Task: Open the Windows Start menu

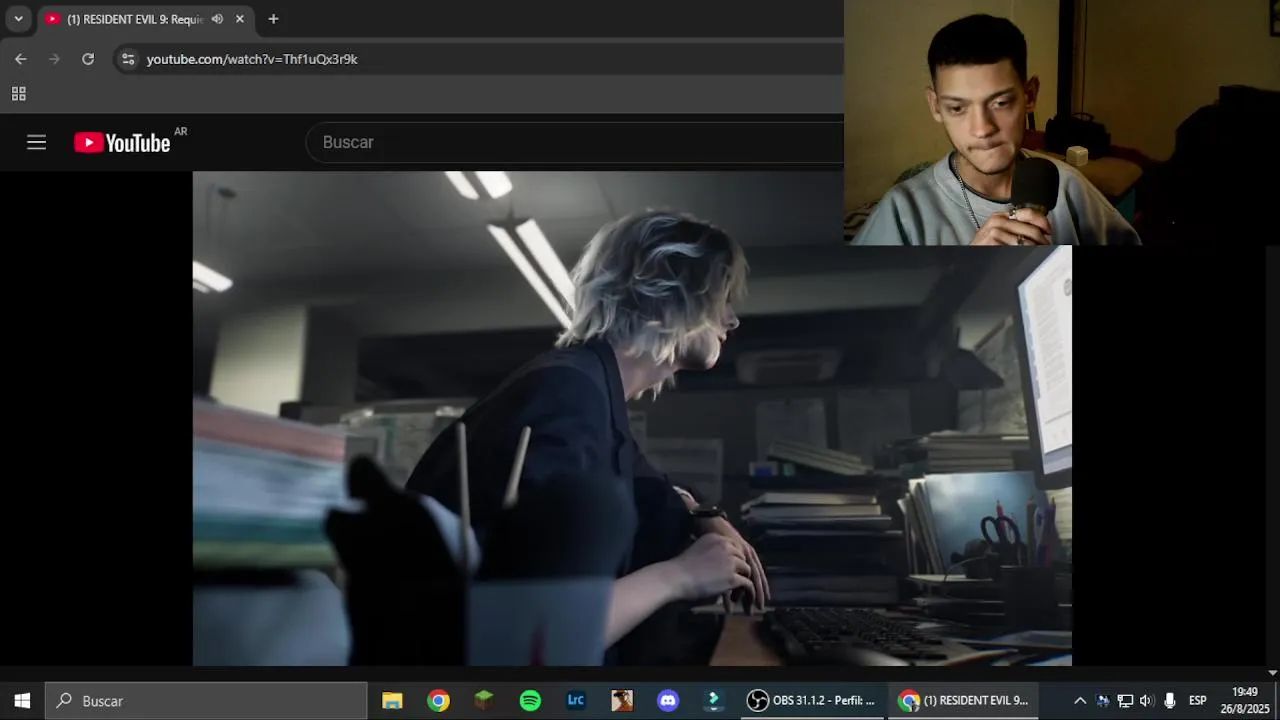Action: point(22,701)
